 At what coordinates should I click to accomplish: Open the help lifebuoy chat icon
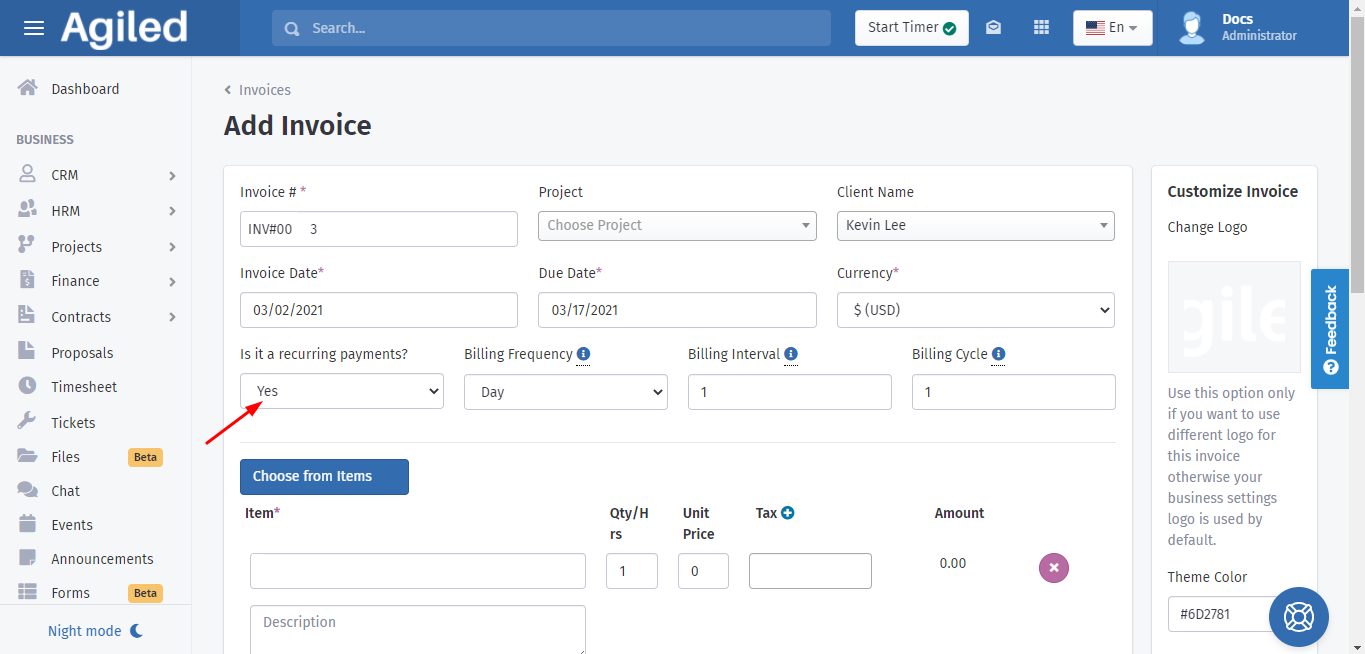click(1298, 616)
